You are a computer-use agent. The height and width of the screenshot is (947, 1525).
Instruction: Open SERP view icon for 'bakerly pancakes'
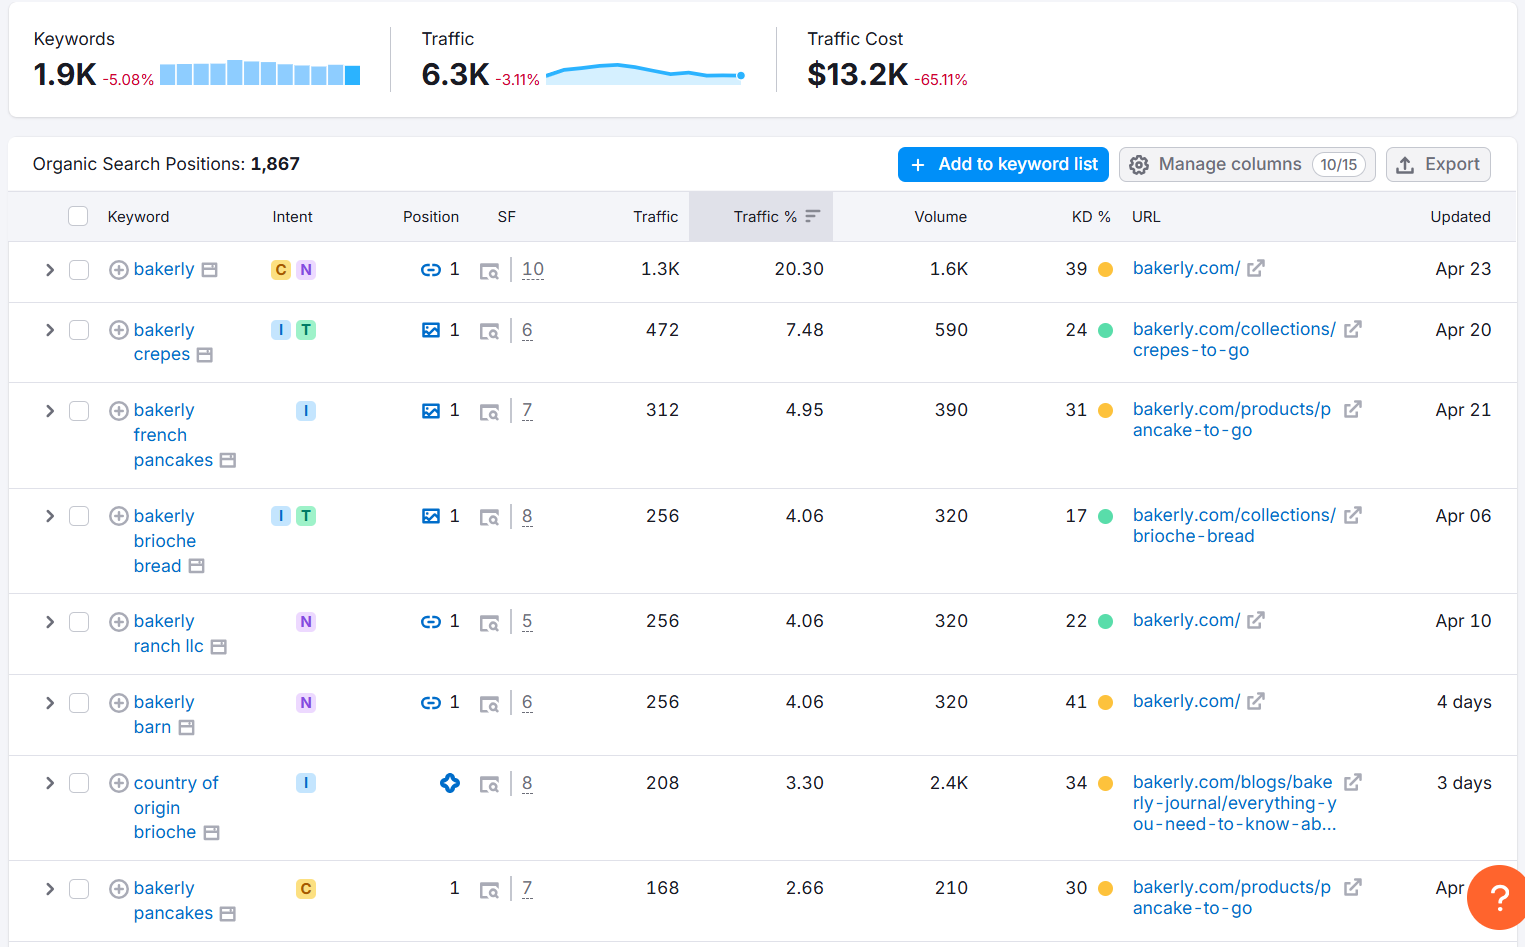click(x=489, y=890)
